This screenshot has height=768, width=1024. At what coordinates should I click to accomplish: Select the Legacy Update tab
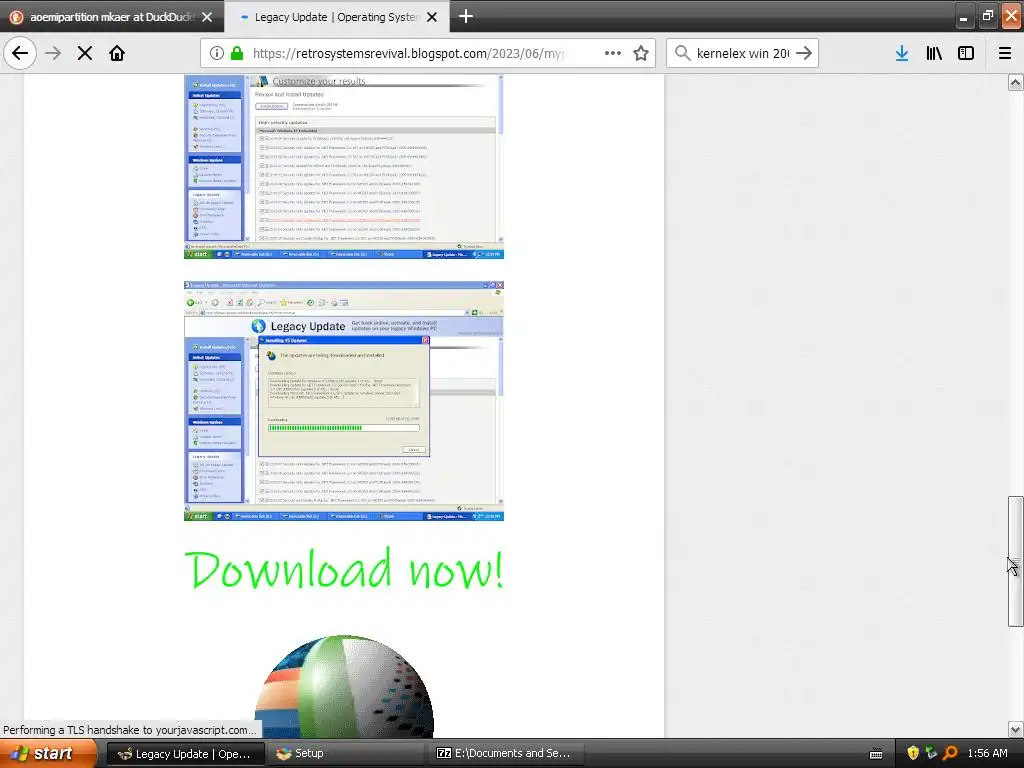coord(336,17)
